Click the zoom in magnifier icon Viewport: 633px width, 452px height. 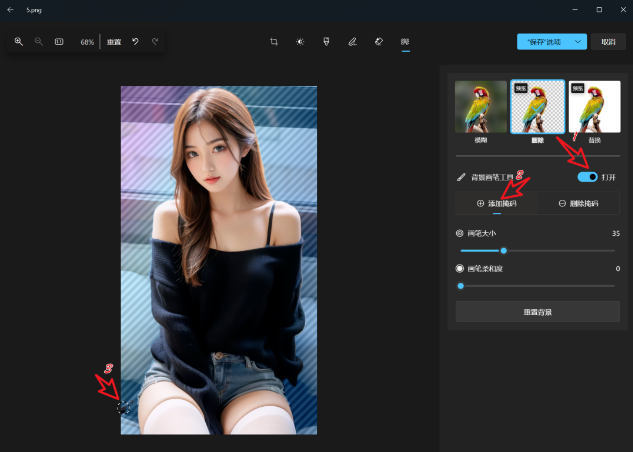(18, 42)
